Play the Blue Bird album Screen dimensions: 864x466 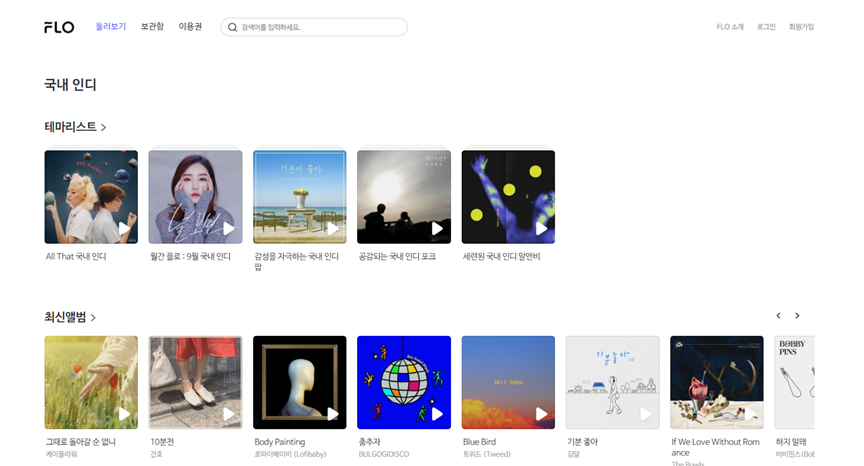point(541,414)
